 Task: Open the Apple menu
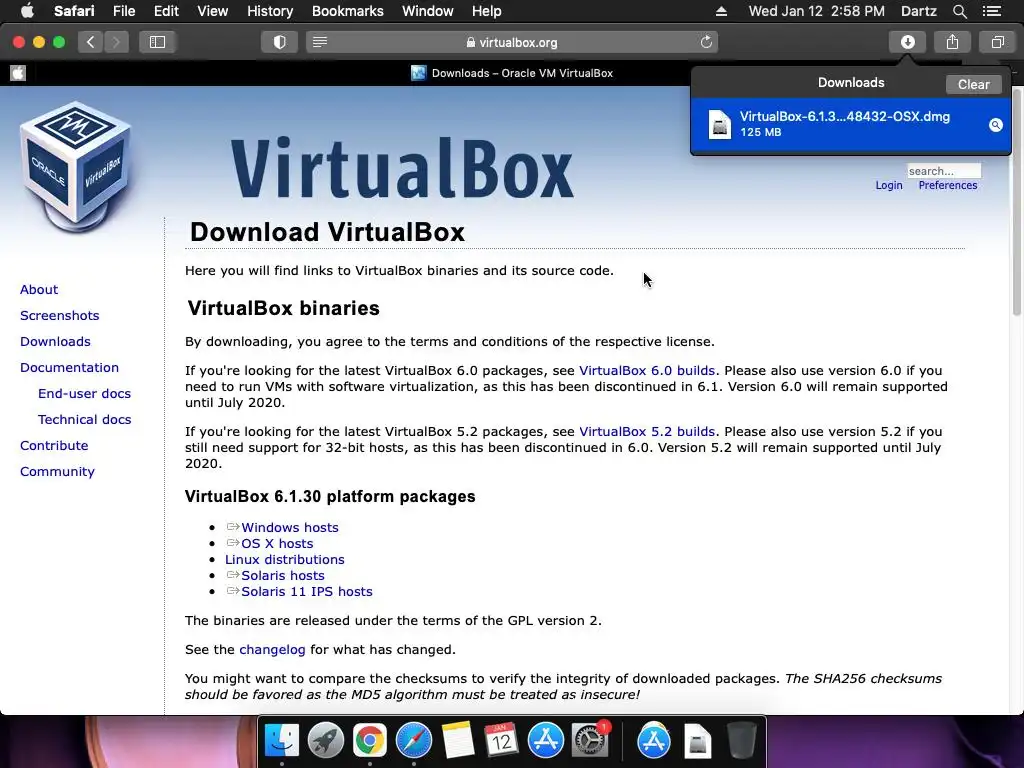pyautogui.click(x=27, y=11)
